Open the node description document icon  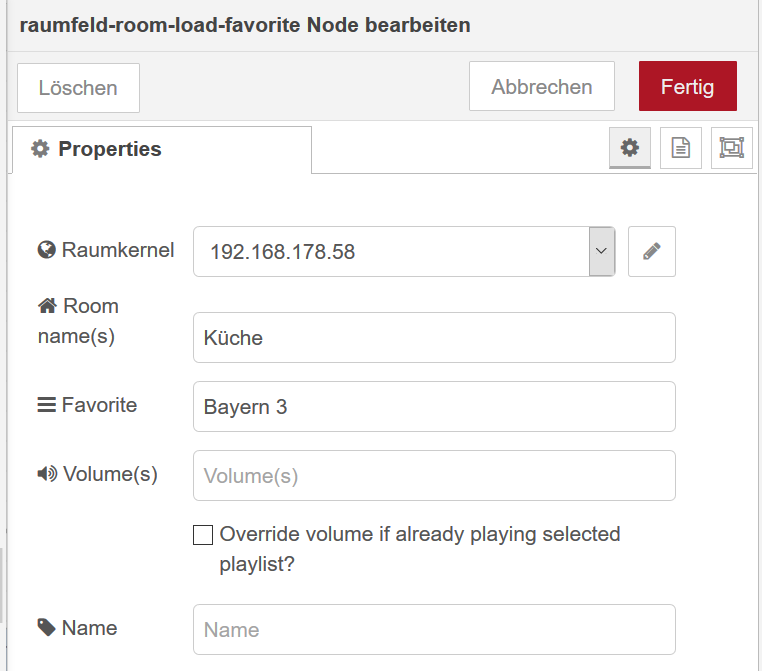pos(680,148)
